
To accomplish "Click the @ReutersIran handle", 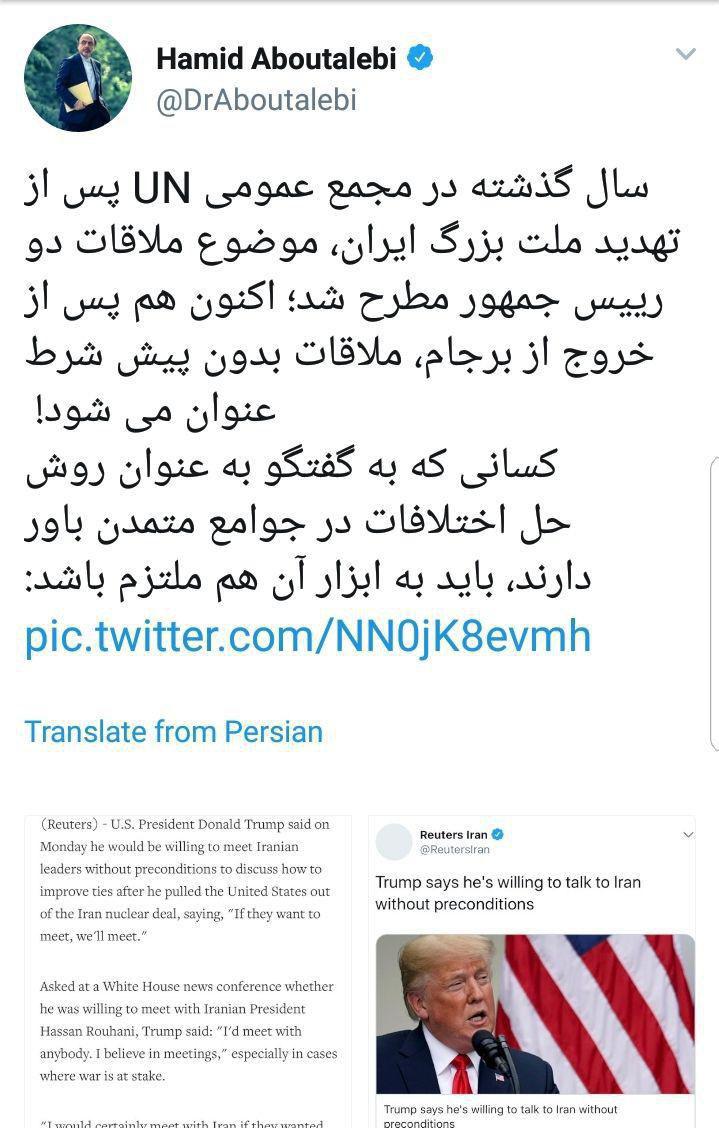I will point(454,850).
